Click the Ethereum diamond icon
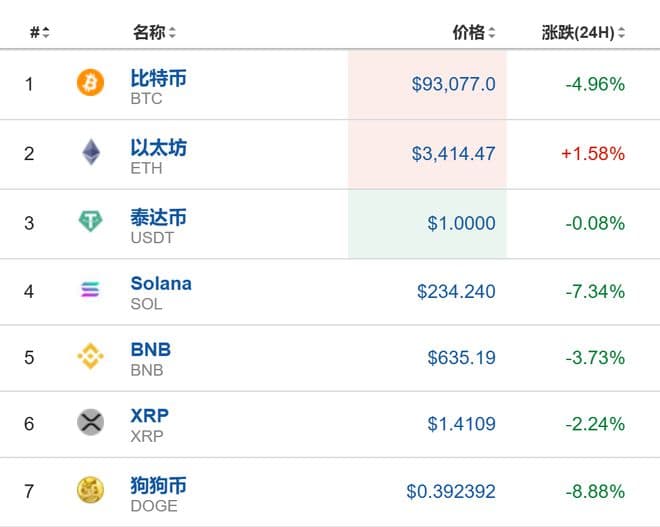Image resolution: width=660 pixels, height=527 pixels. [x=90, y=153]
